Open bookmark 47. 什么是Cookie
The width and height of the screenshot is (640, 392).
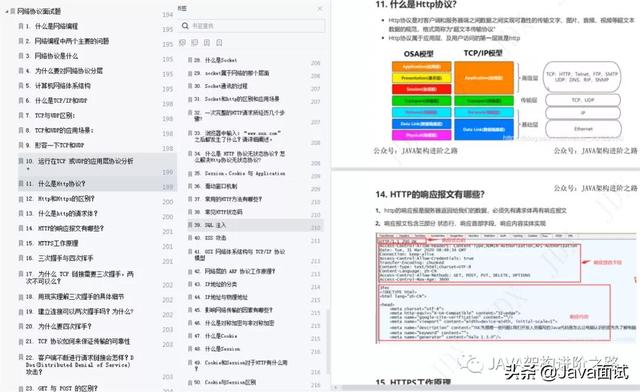(x=215, y=336)
